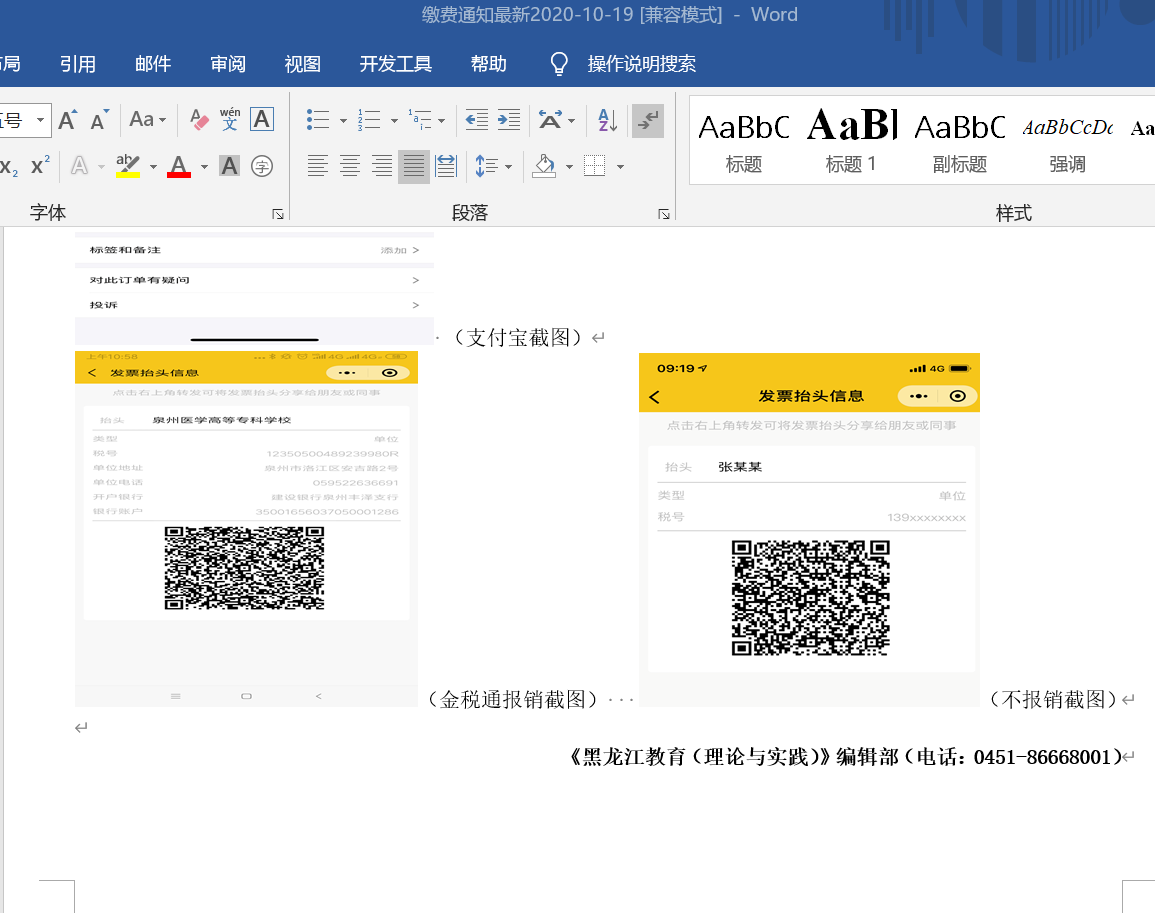Toggle character shading

pos(230,166)
